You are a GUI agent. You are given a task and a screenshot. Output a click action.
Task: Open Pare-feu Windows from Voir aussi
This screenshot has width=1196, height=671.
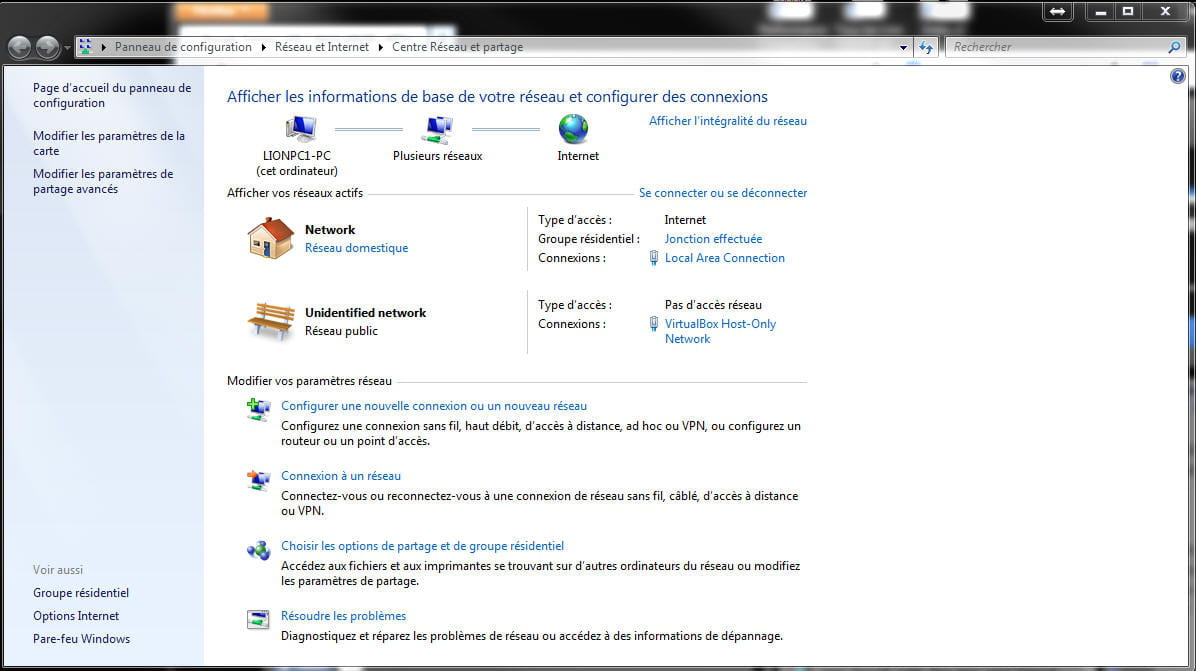point(81,639)
